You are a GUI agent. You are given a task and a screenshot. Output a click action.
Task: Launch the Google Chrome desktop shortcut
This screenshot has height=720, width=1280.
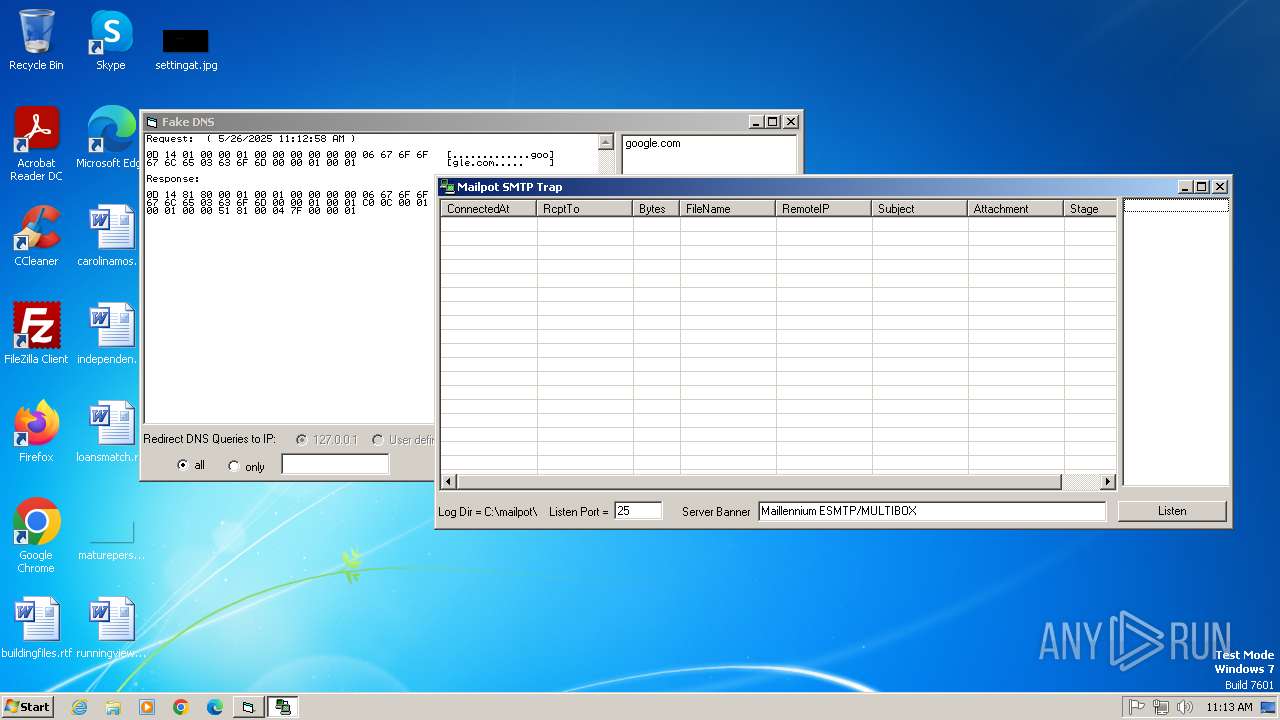click(36, 536)
